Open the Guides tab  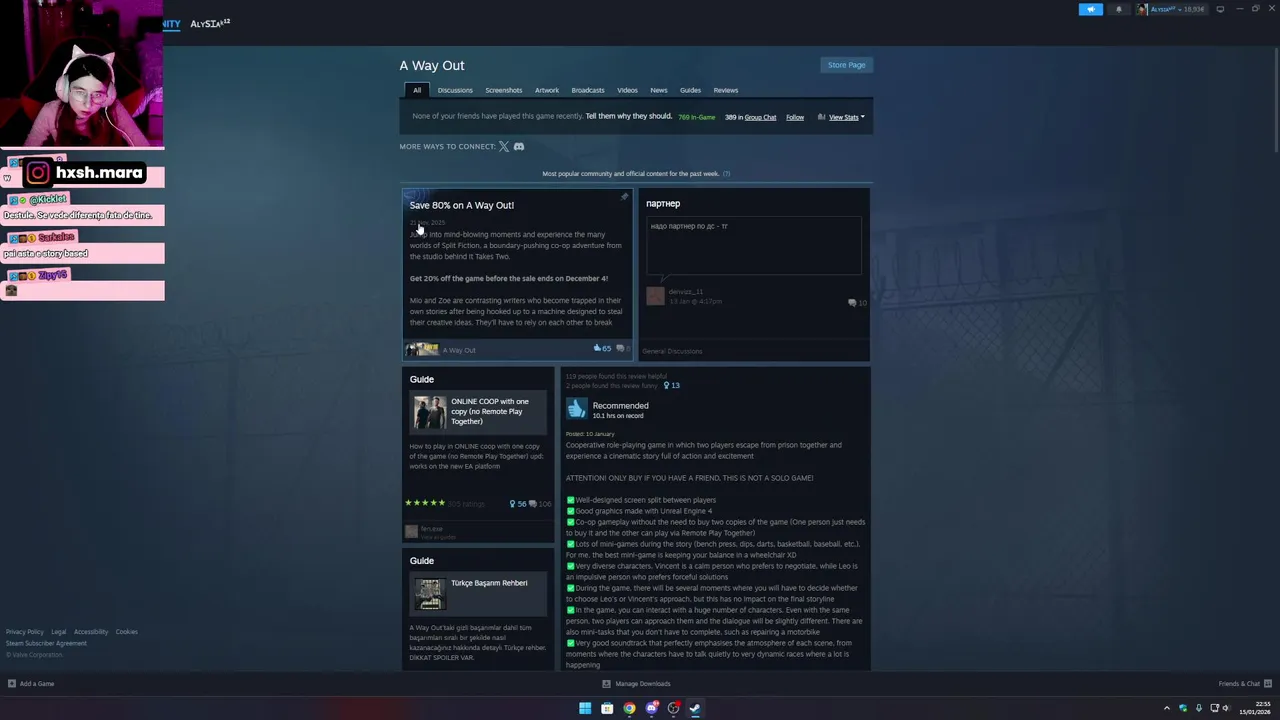[690, 90]
